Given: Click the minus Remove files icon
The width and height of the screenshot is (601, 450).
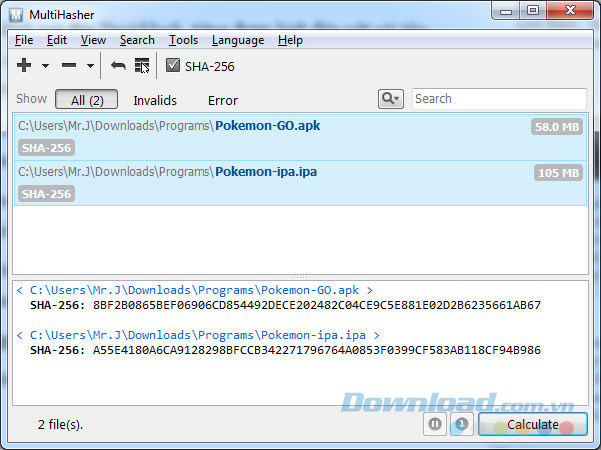Looking at the screenshot, I should click(x=69, y=65).
